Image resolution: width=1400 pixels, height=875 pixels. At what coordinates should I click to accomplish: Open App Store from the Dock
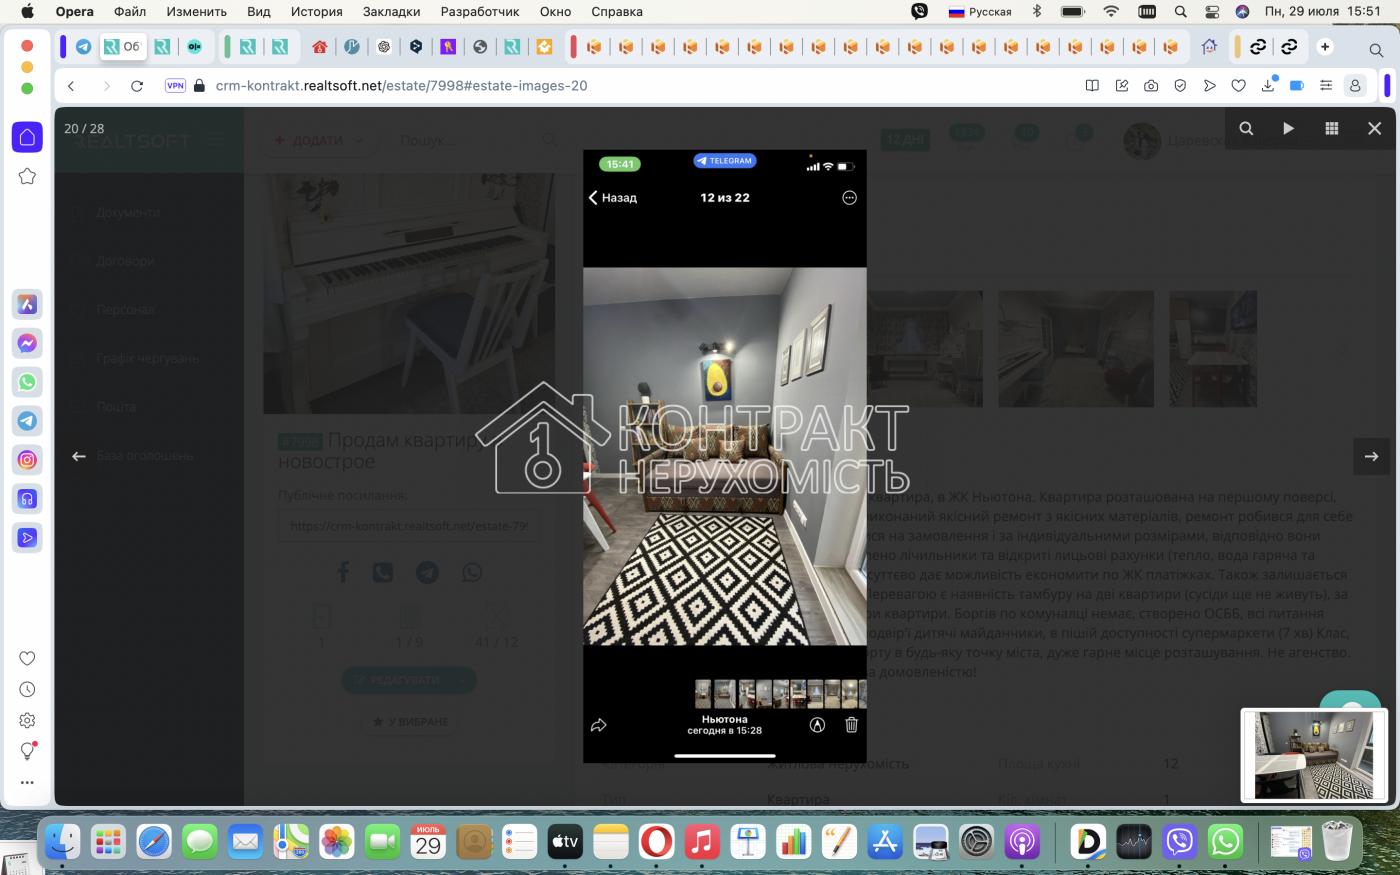pos(885,842)
